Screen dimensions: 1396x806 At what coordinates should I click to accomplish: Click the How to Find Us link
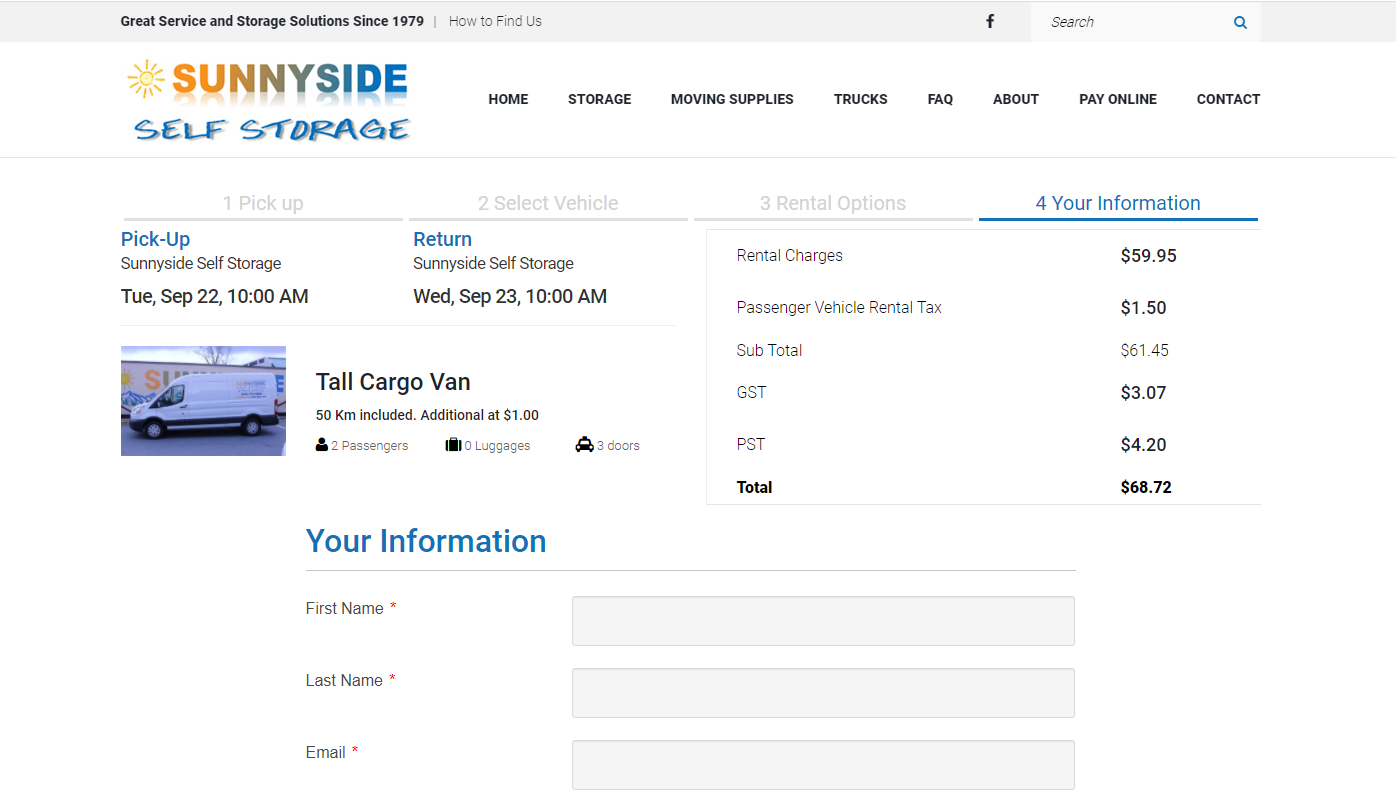pyautogui.click(x=495, y=21)
